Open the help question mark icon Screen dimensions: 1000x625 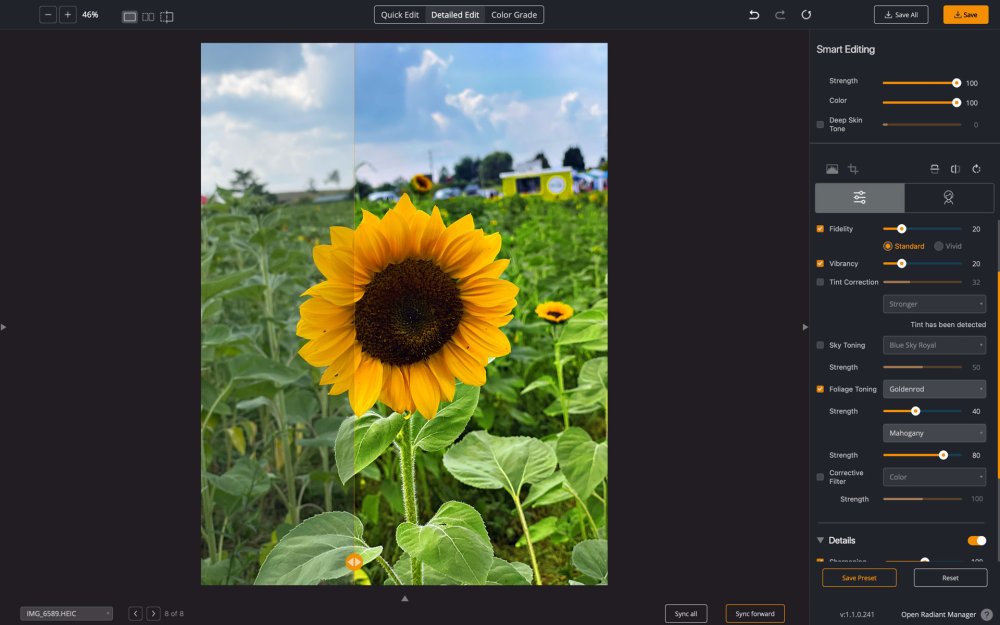[x=987, y=615]
